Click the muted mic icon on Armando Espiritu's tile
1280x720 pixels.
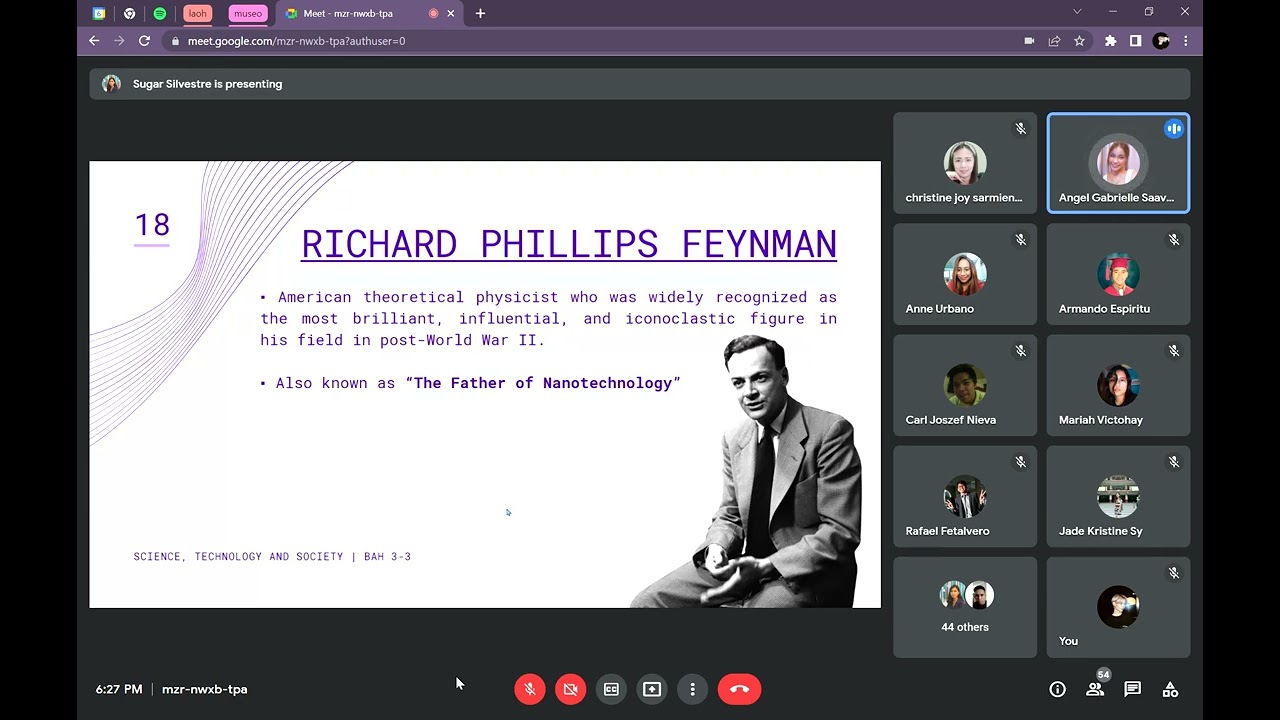click(1174, 240)
